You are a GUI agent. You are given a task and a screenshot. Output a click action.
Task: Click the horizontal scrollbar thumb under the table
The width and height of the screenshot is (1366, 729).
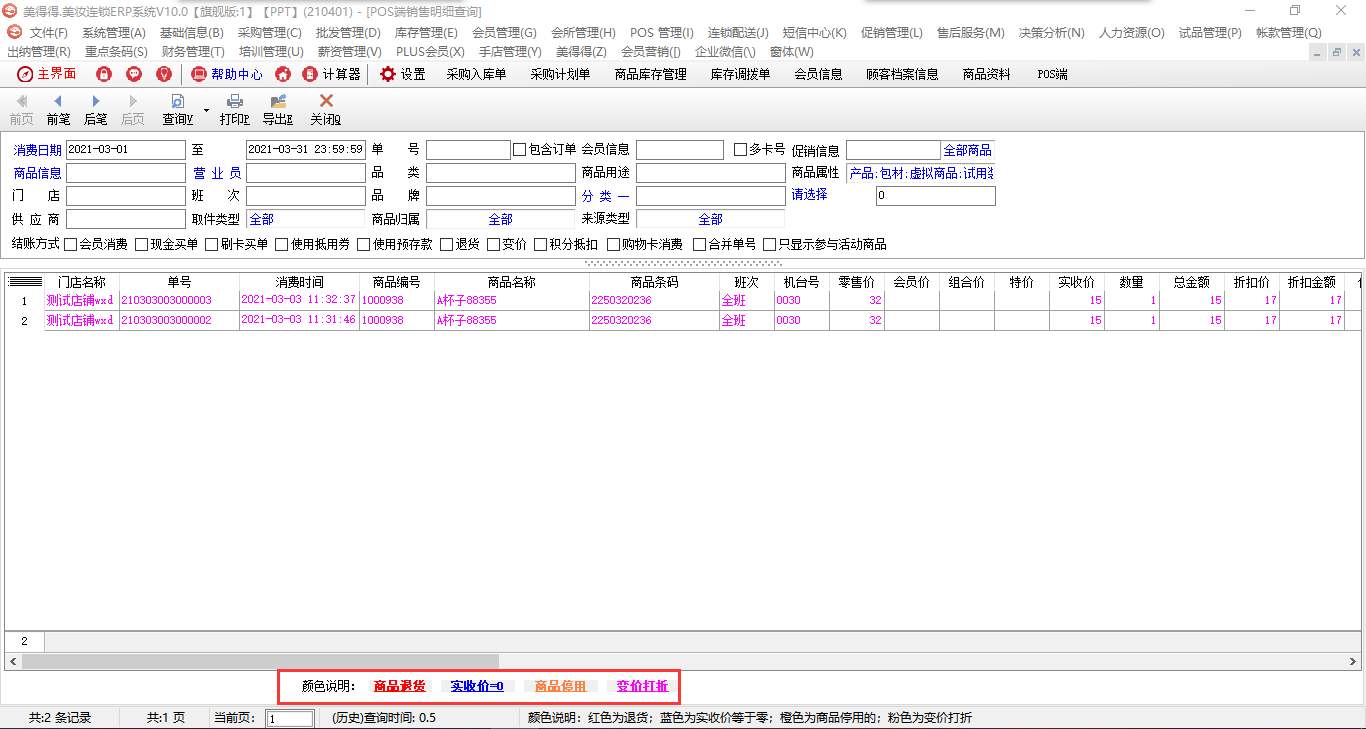(260, 661)
